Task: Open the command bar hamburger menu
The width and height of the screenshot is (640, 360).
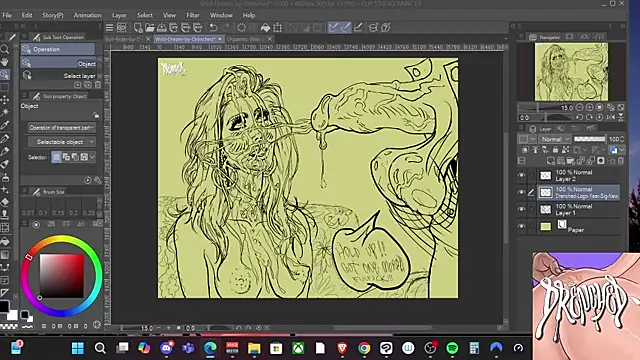Action: click(x=109, y=27)
